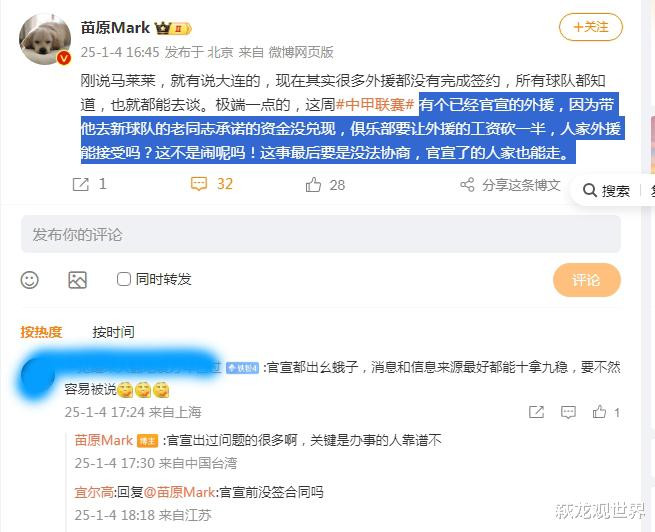Viewport: 655px width, 532px height.
Task: Open the 宜尔高 username link
Action: click(x=94, y=492)
